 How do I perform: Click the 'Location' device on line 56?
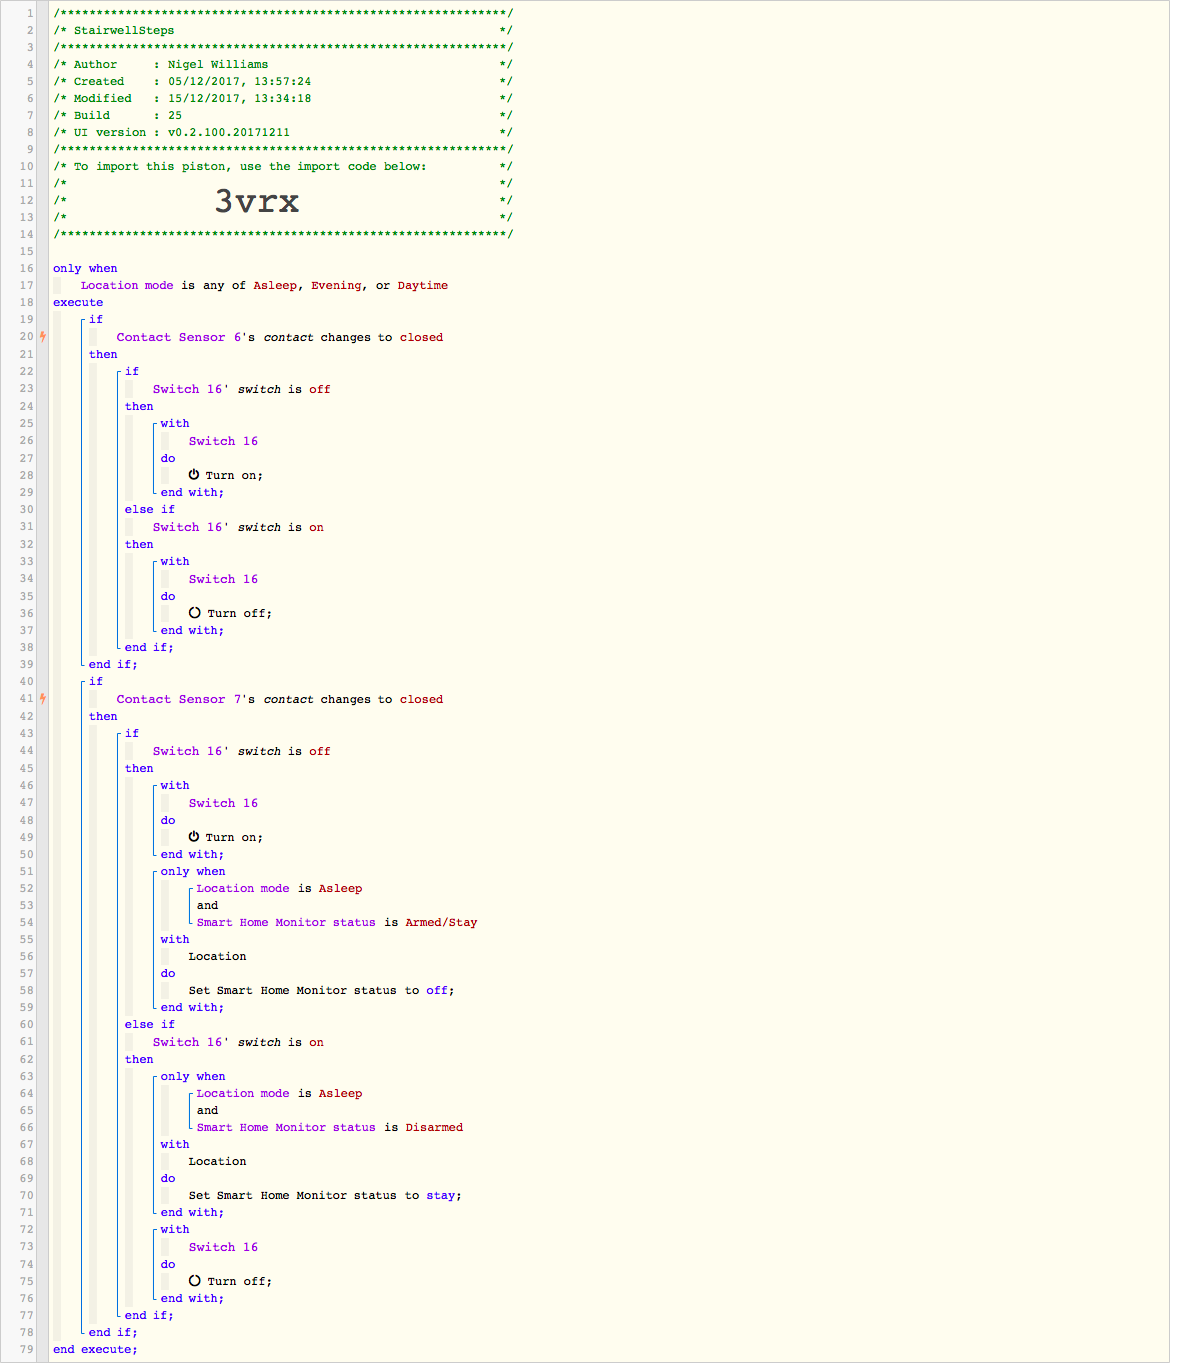click(x=217, y=956)
